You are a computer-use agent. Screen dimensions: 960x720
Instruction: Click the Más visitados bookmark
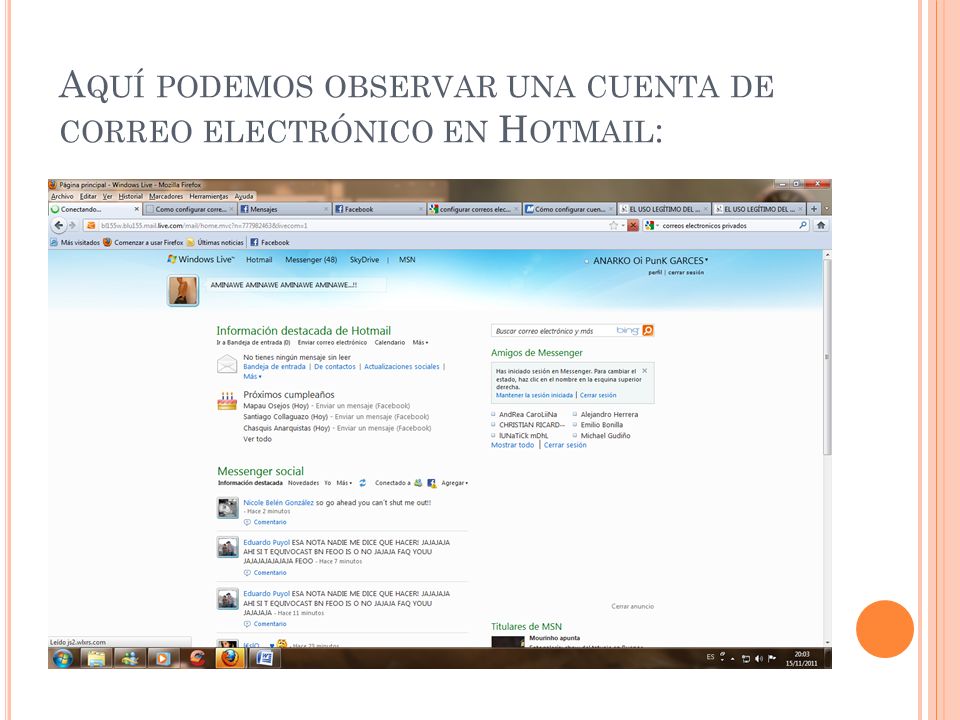(75, 242)
